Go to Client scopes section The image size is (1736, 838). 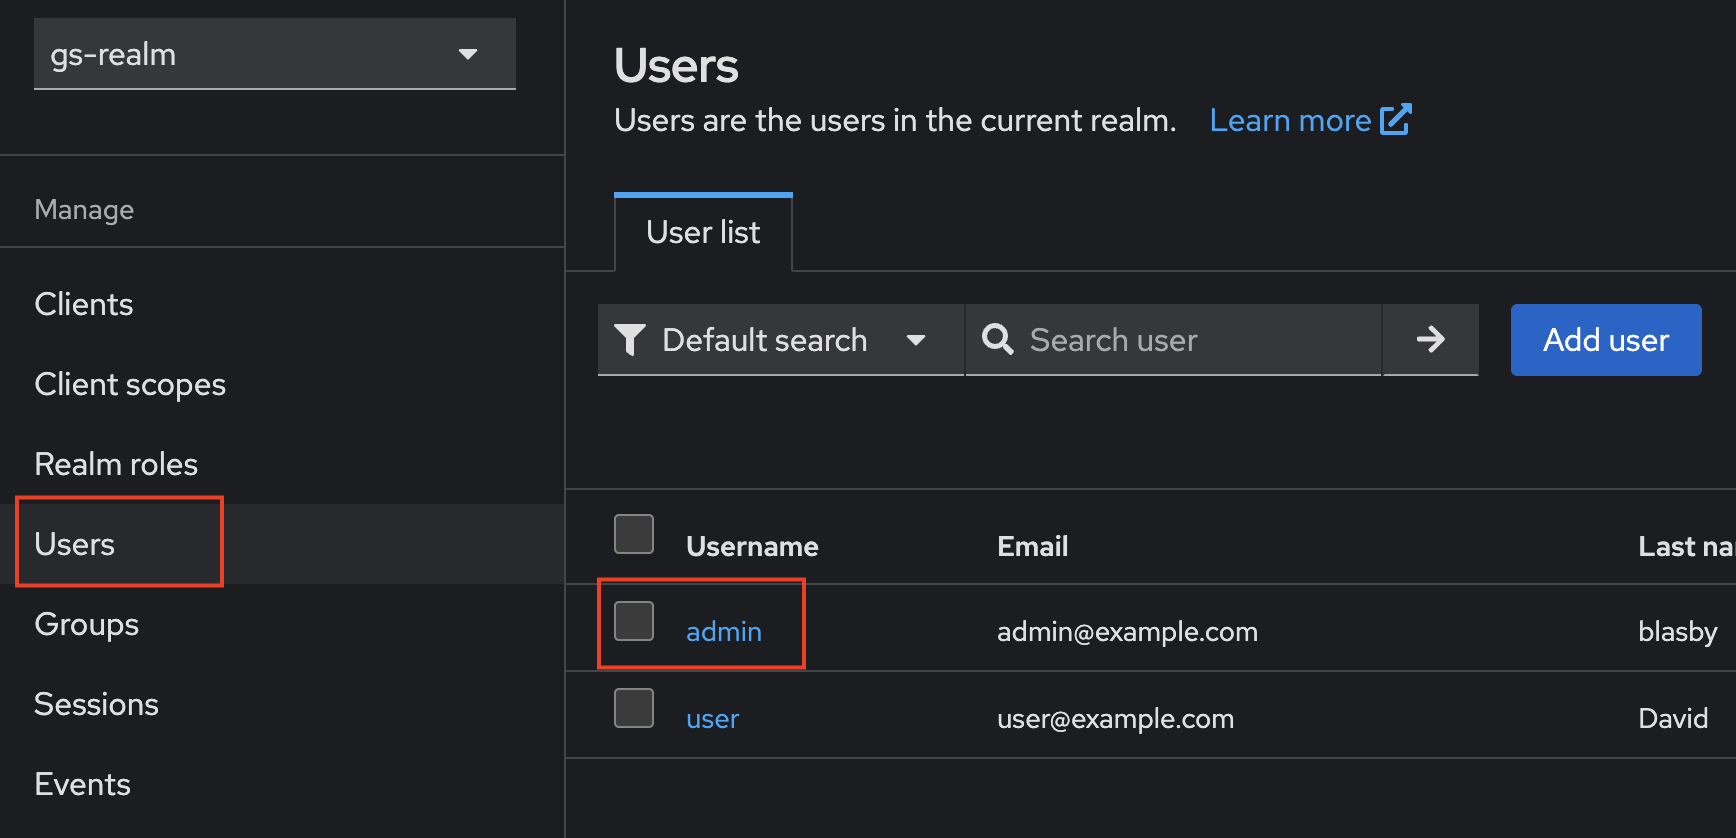tap(130, 384)
